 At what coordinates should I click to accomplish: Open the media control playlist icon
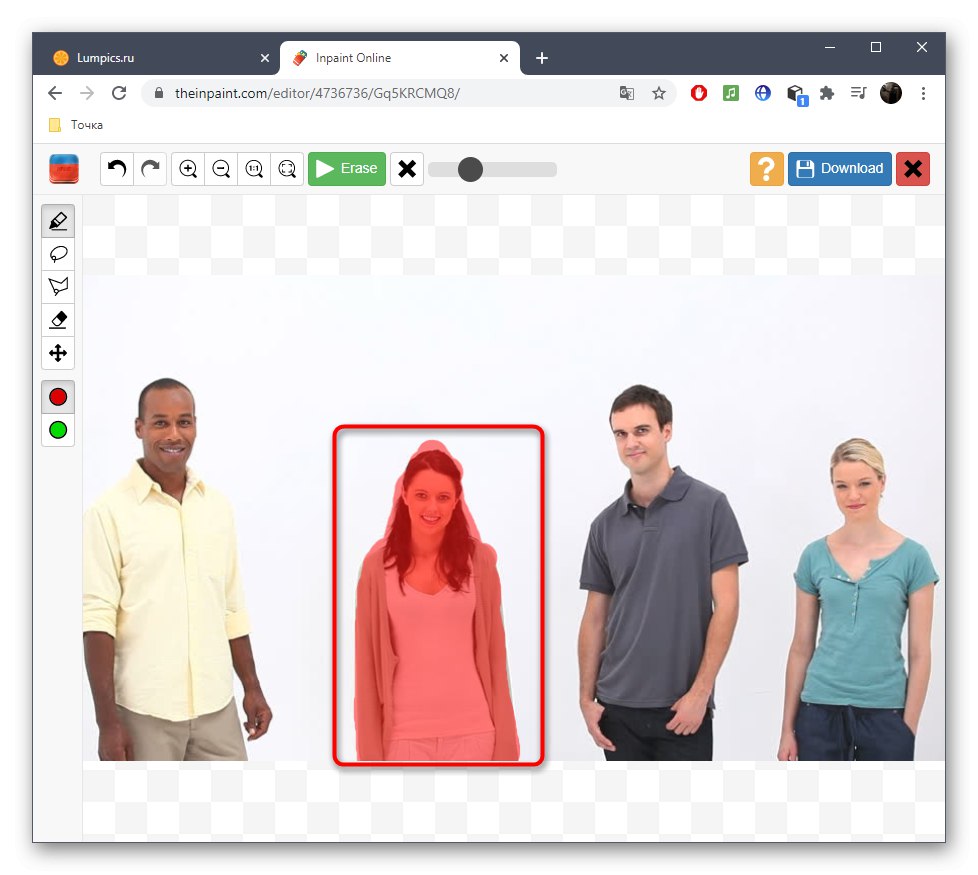point(859,94)
